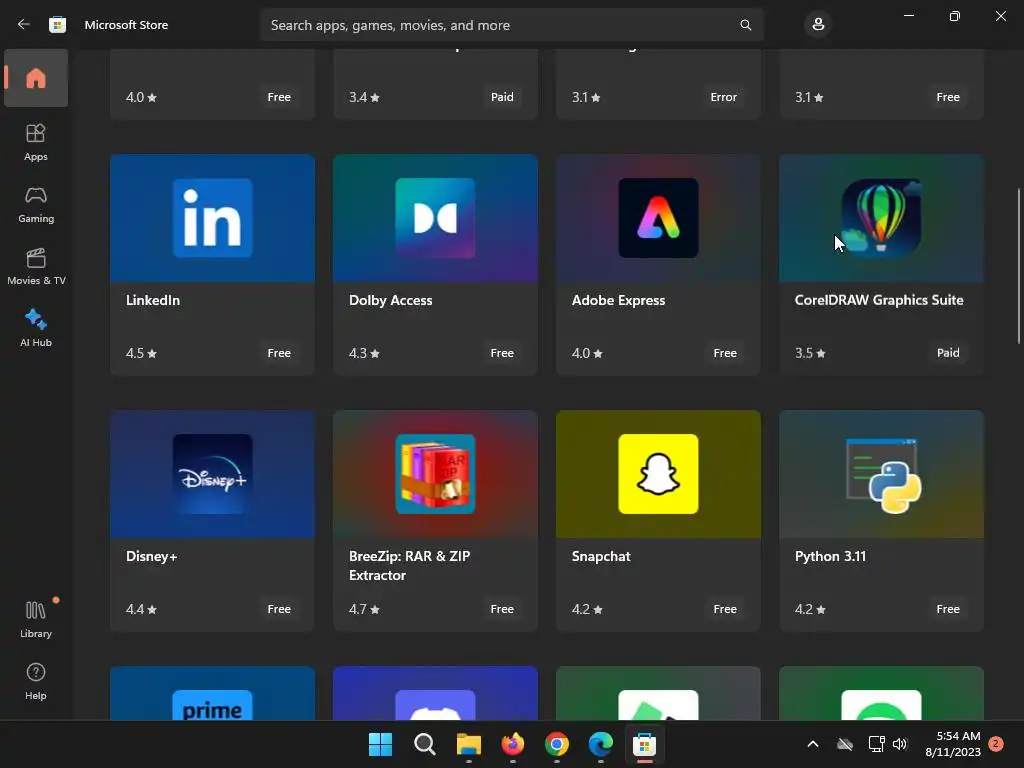Screen dimensions: 1024x768
Task: Click the Adobe Express app title
Action: coord(618,300)
